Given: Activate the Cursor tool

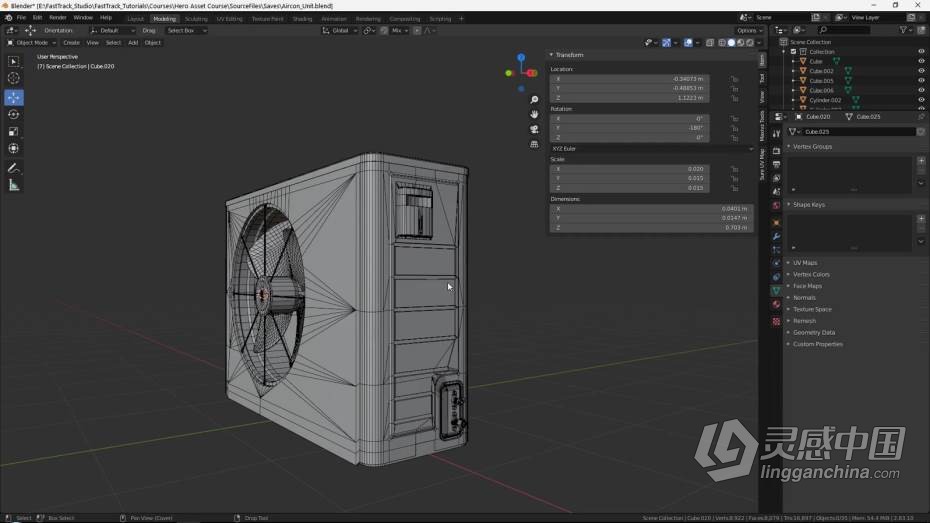Looking at the screenshot, I should (14, 78).
